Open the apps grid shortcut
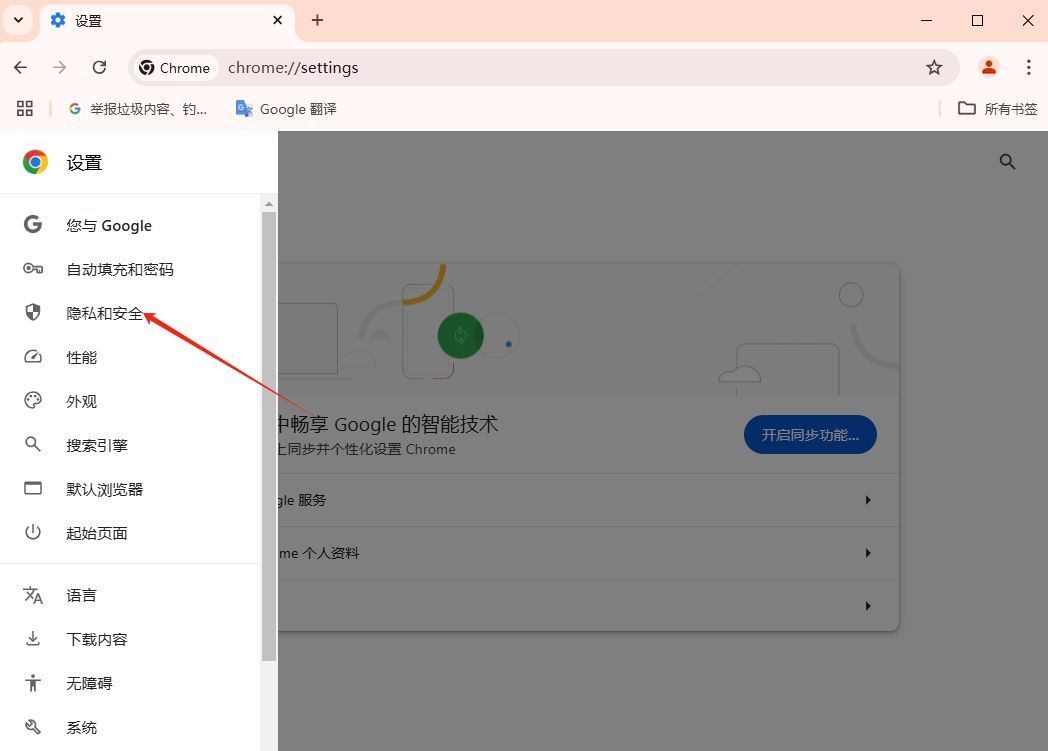This screenshot has height=751, width=1048. click(x=25, y=108)
